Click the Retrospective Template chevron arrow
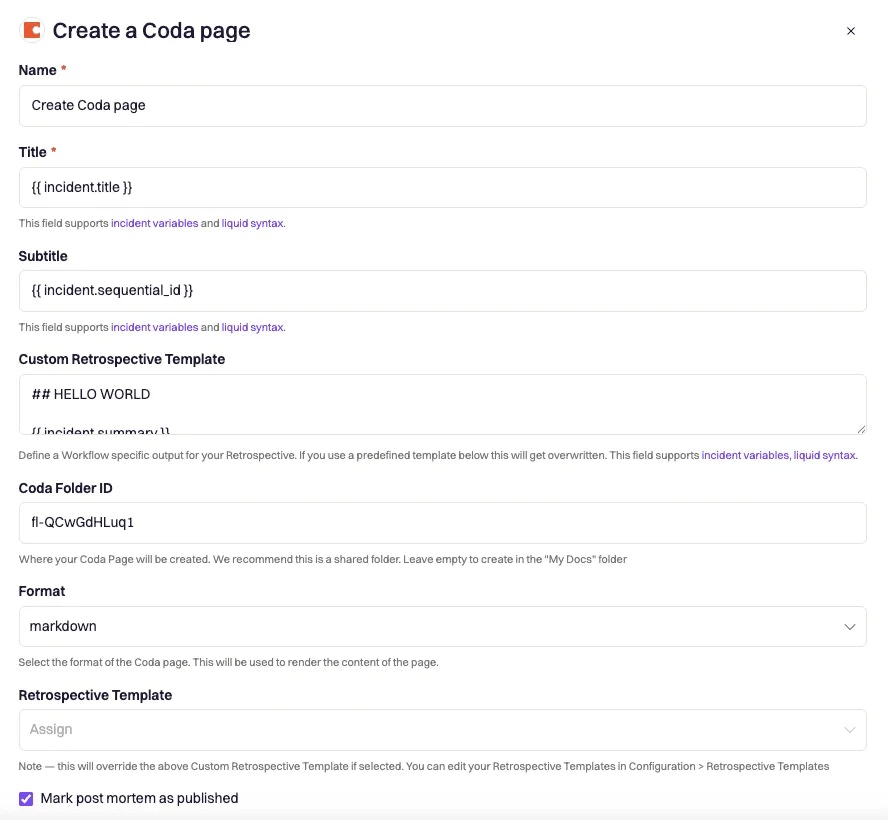The image size is (888, 820). (849, 730)
